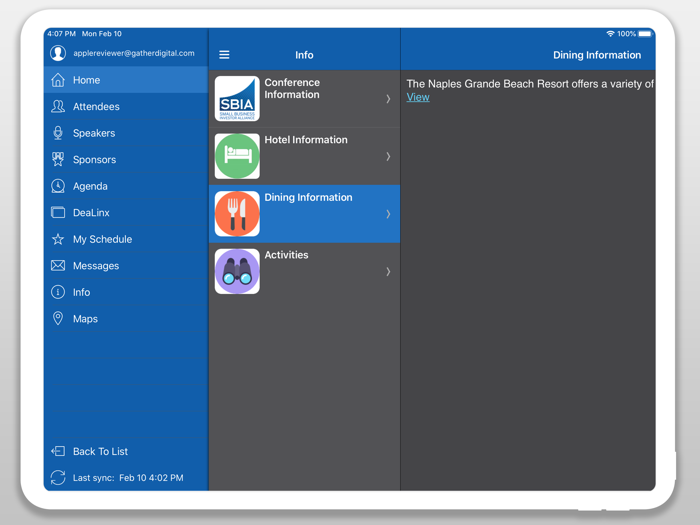This screenshot has width=700, height=525.
Task: Click the 4:07 PM clock in the status bar
Action: coord(62,34)
